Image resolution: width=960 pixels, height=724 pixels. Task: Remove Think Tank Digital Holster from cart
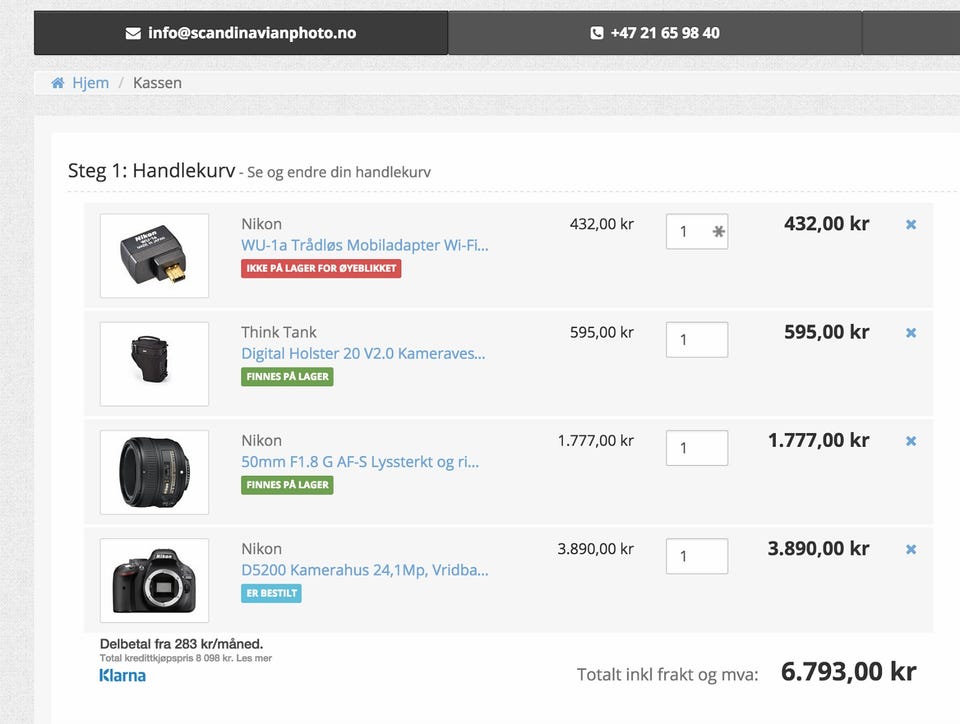pos(911,333)
